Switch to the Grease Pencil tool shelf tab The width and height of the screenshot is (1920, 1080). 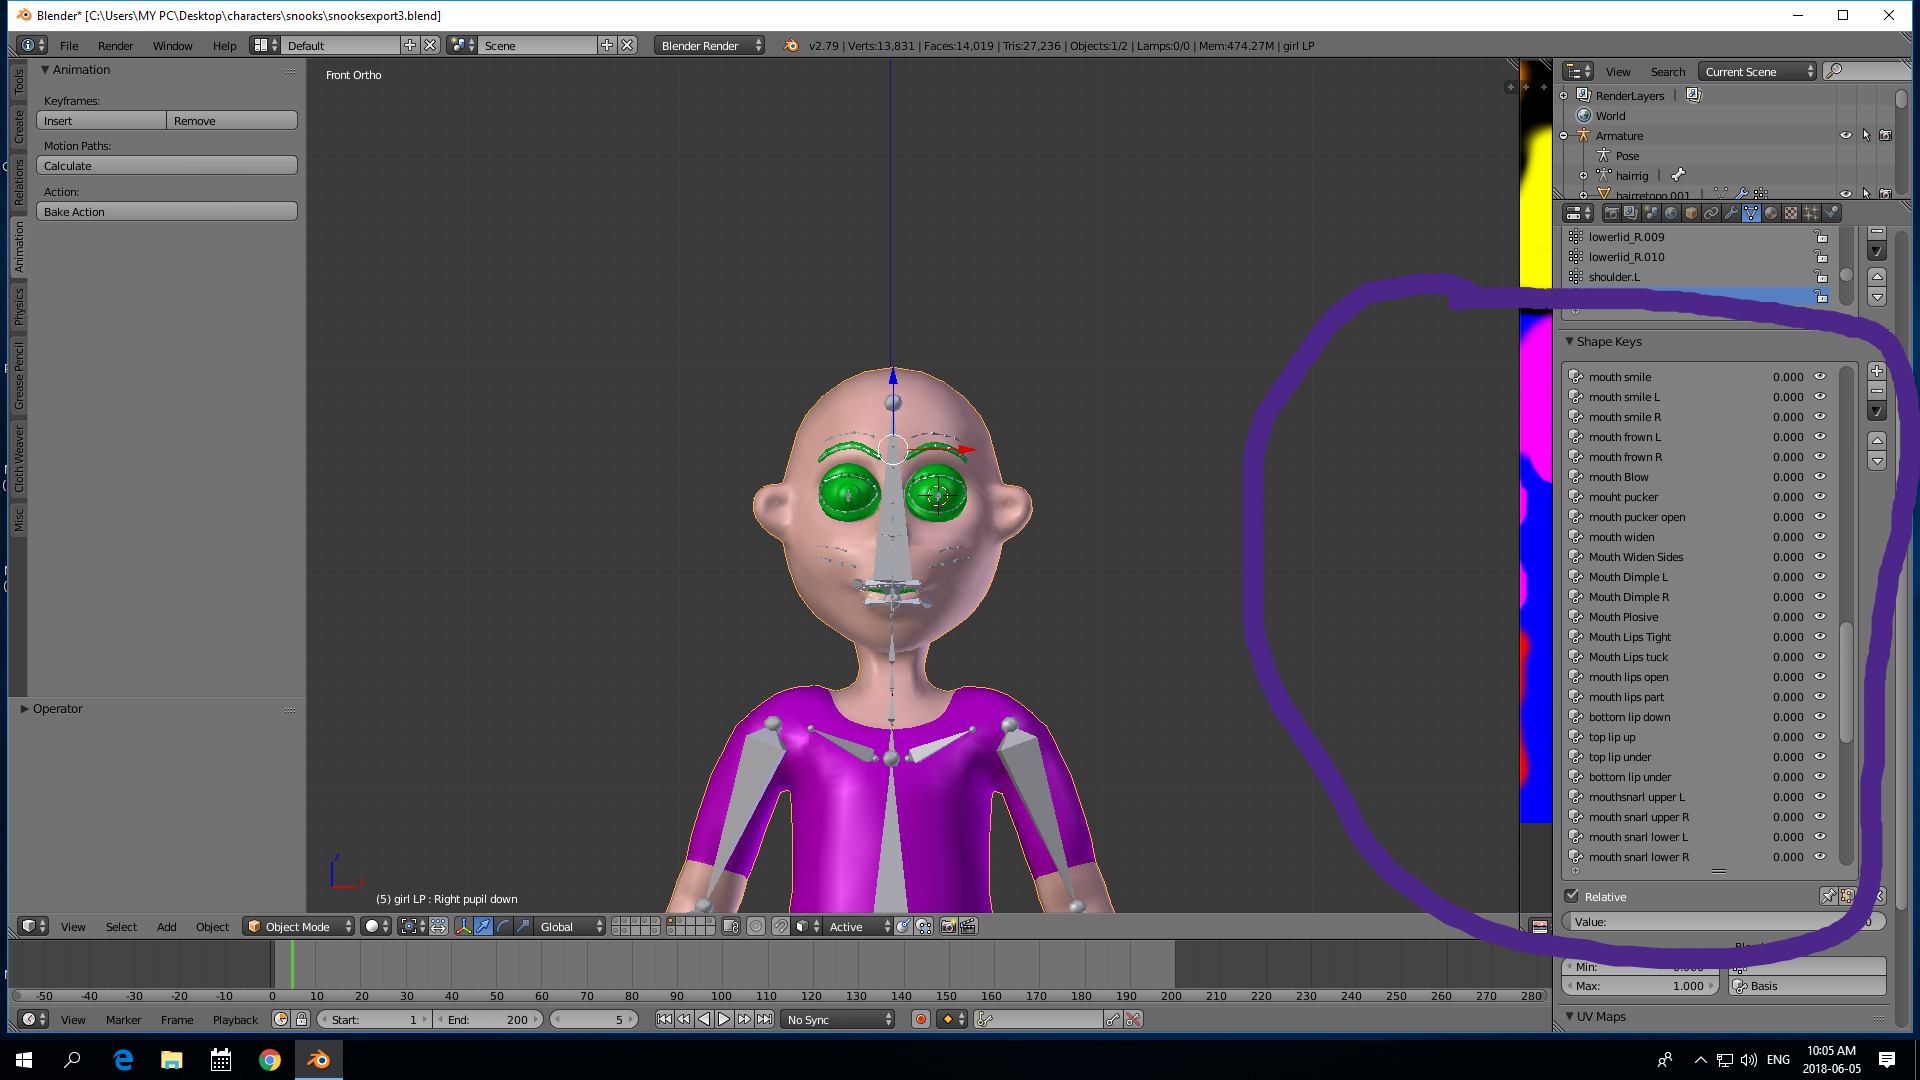coord(18,375)
